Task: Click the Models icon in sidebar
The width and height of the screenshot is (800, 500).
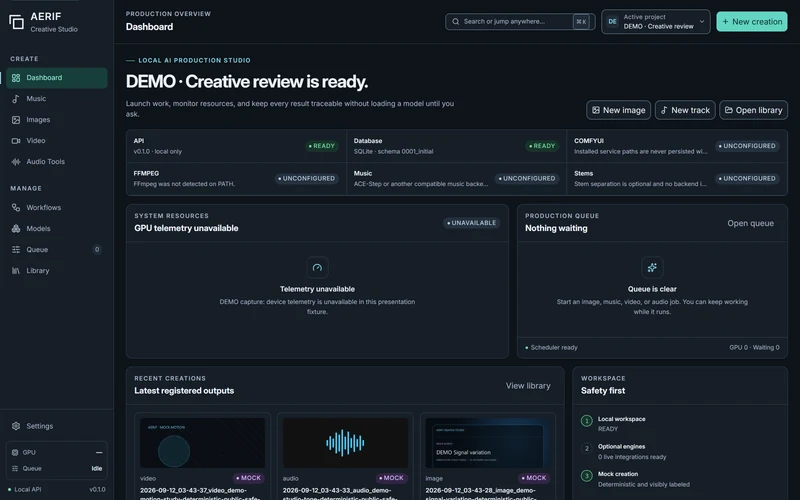Action: click(16, 229)
